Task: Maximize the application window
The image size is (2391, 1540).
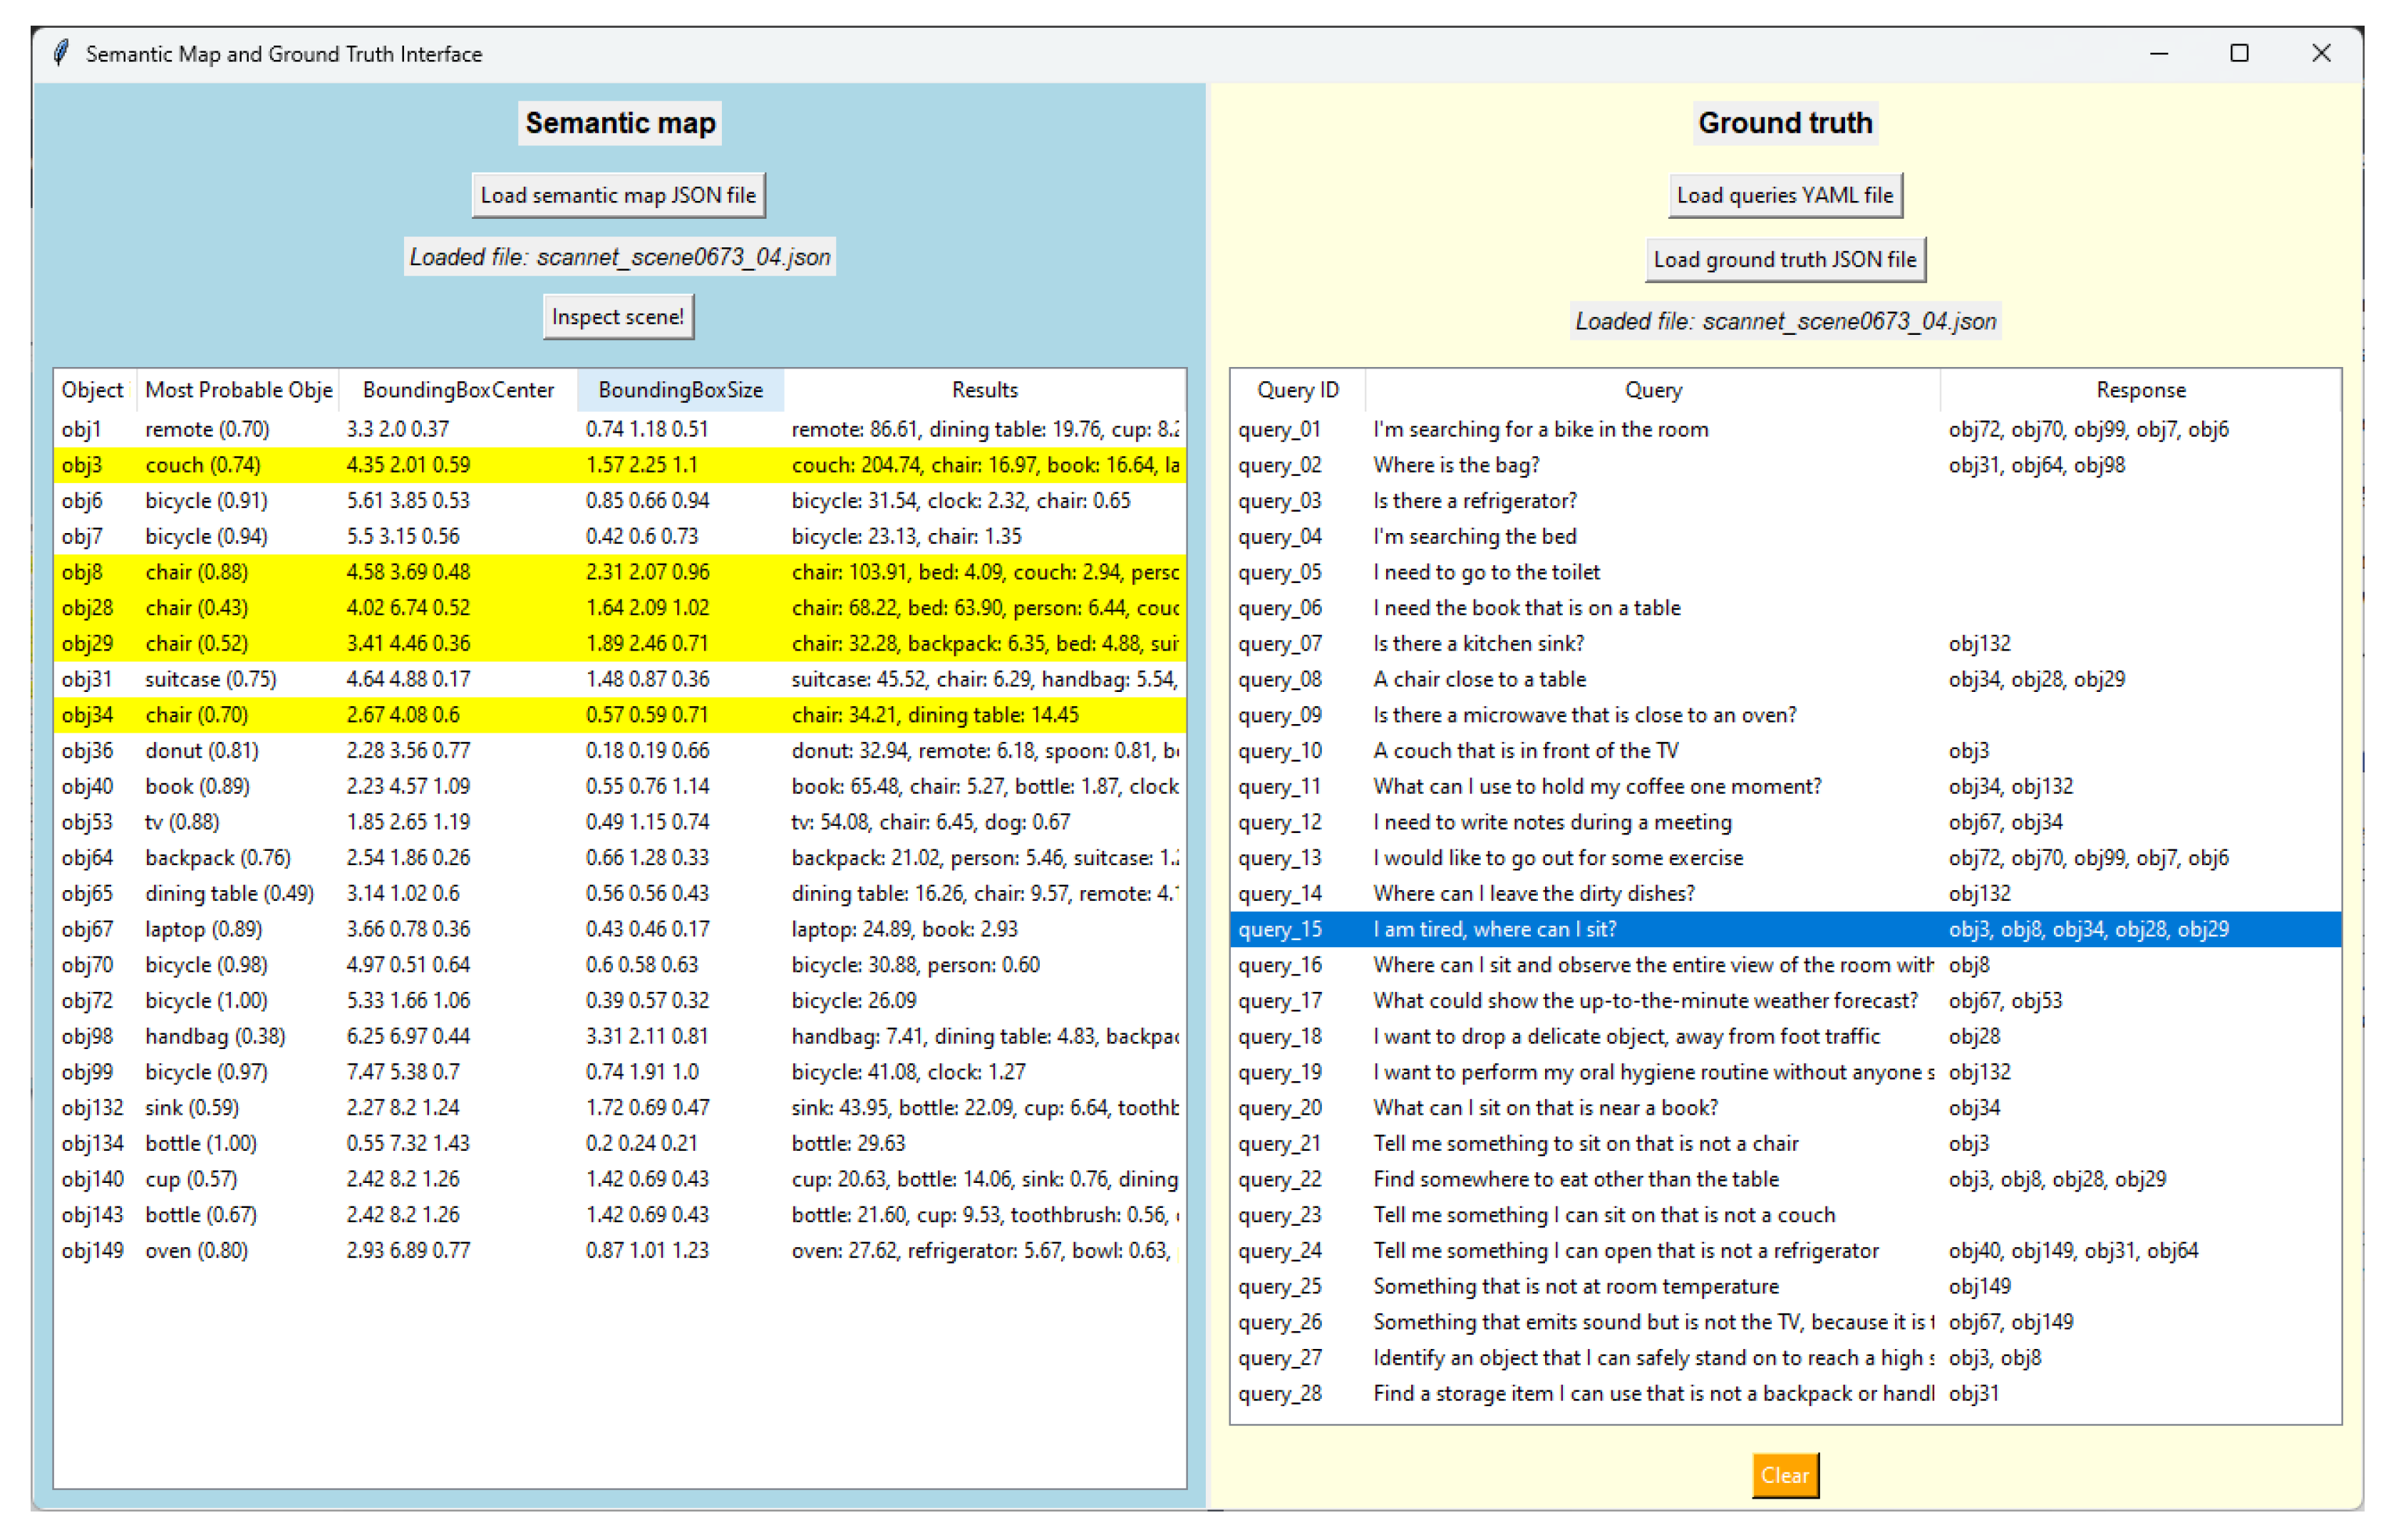Action: pos(2238,53)
